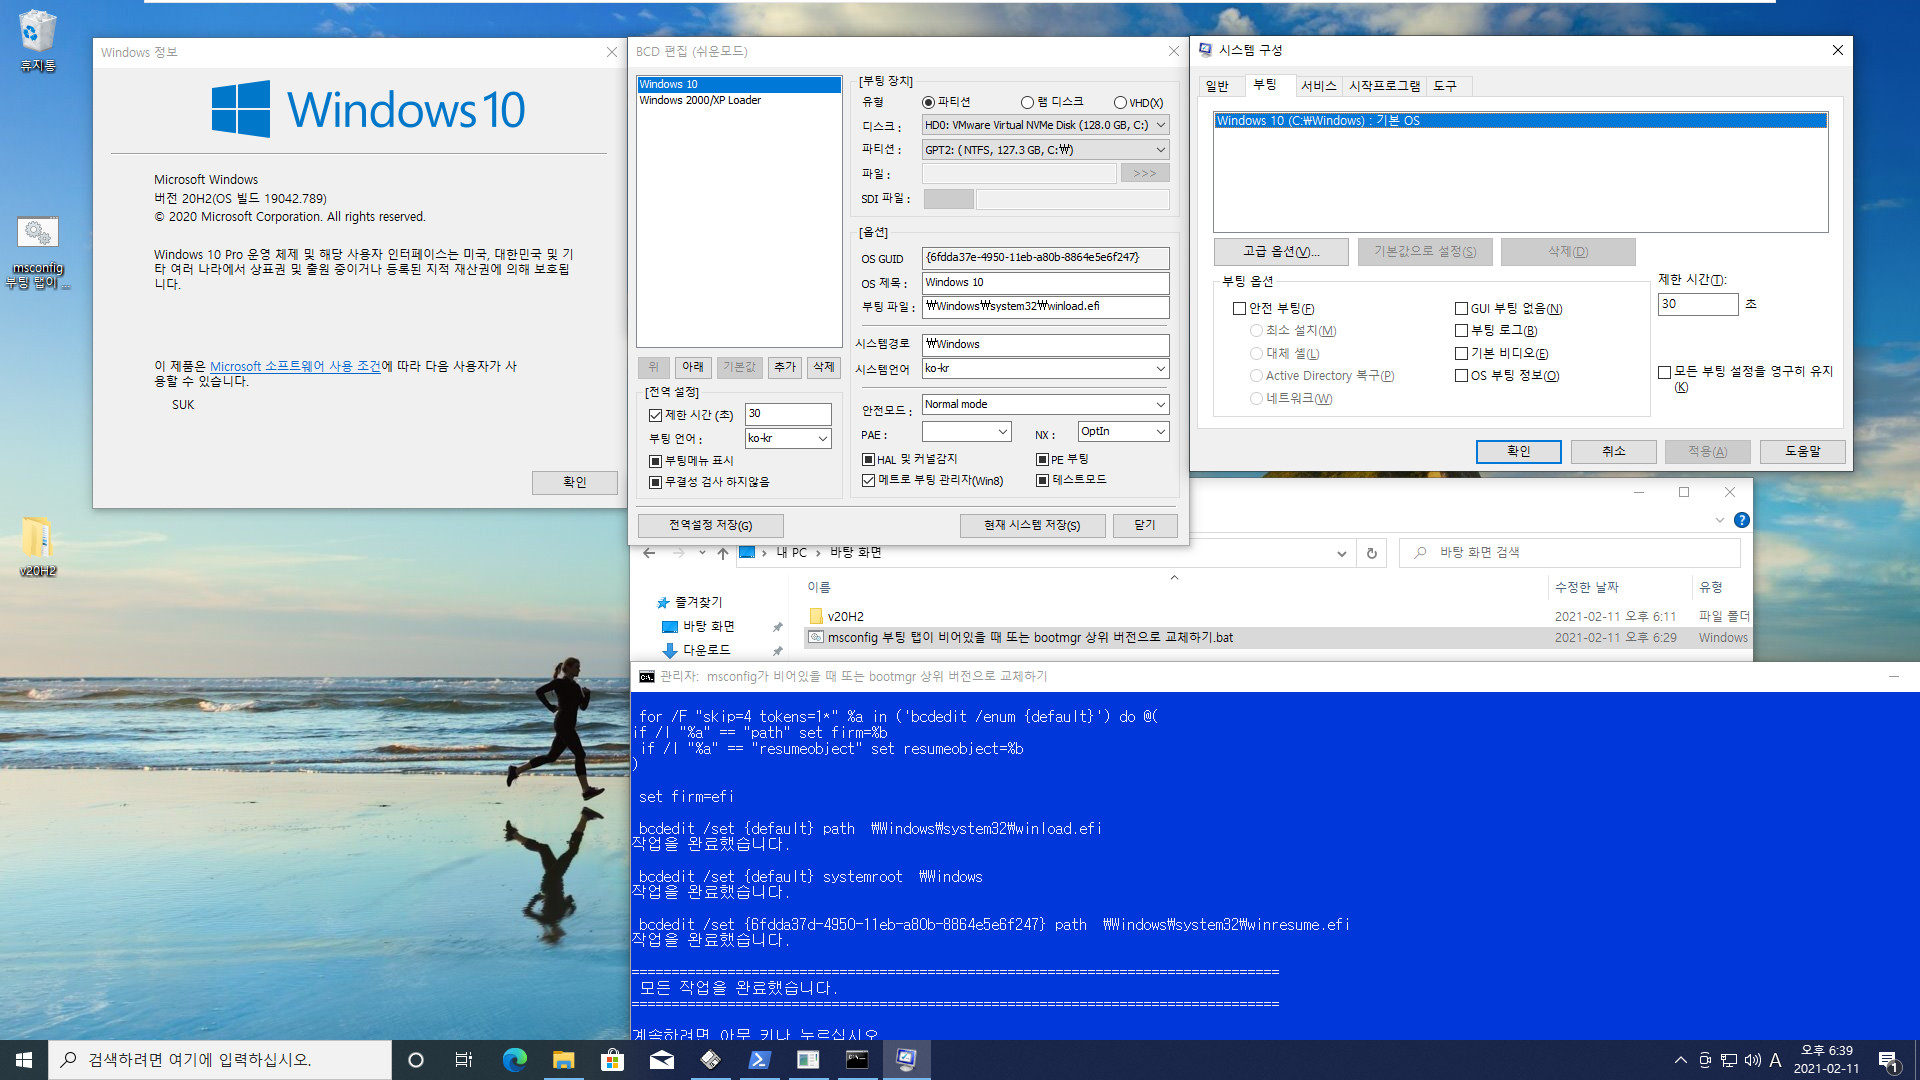Open the notification center icon

pos(1888,1060)
